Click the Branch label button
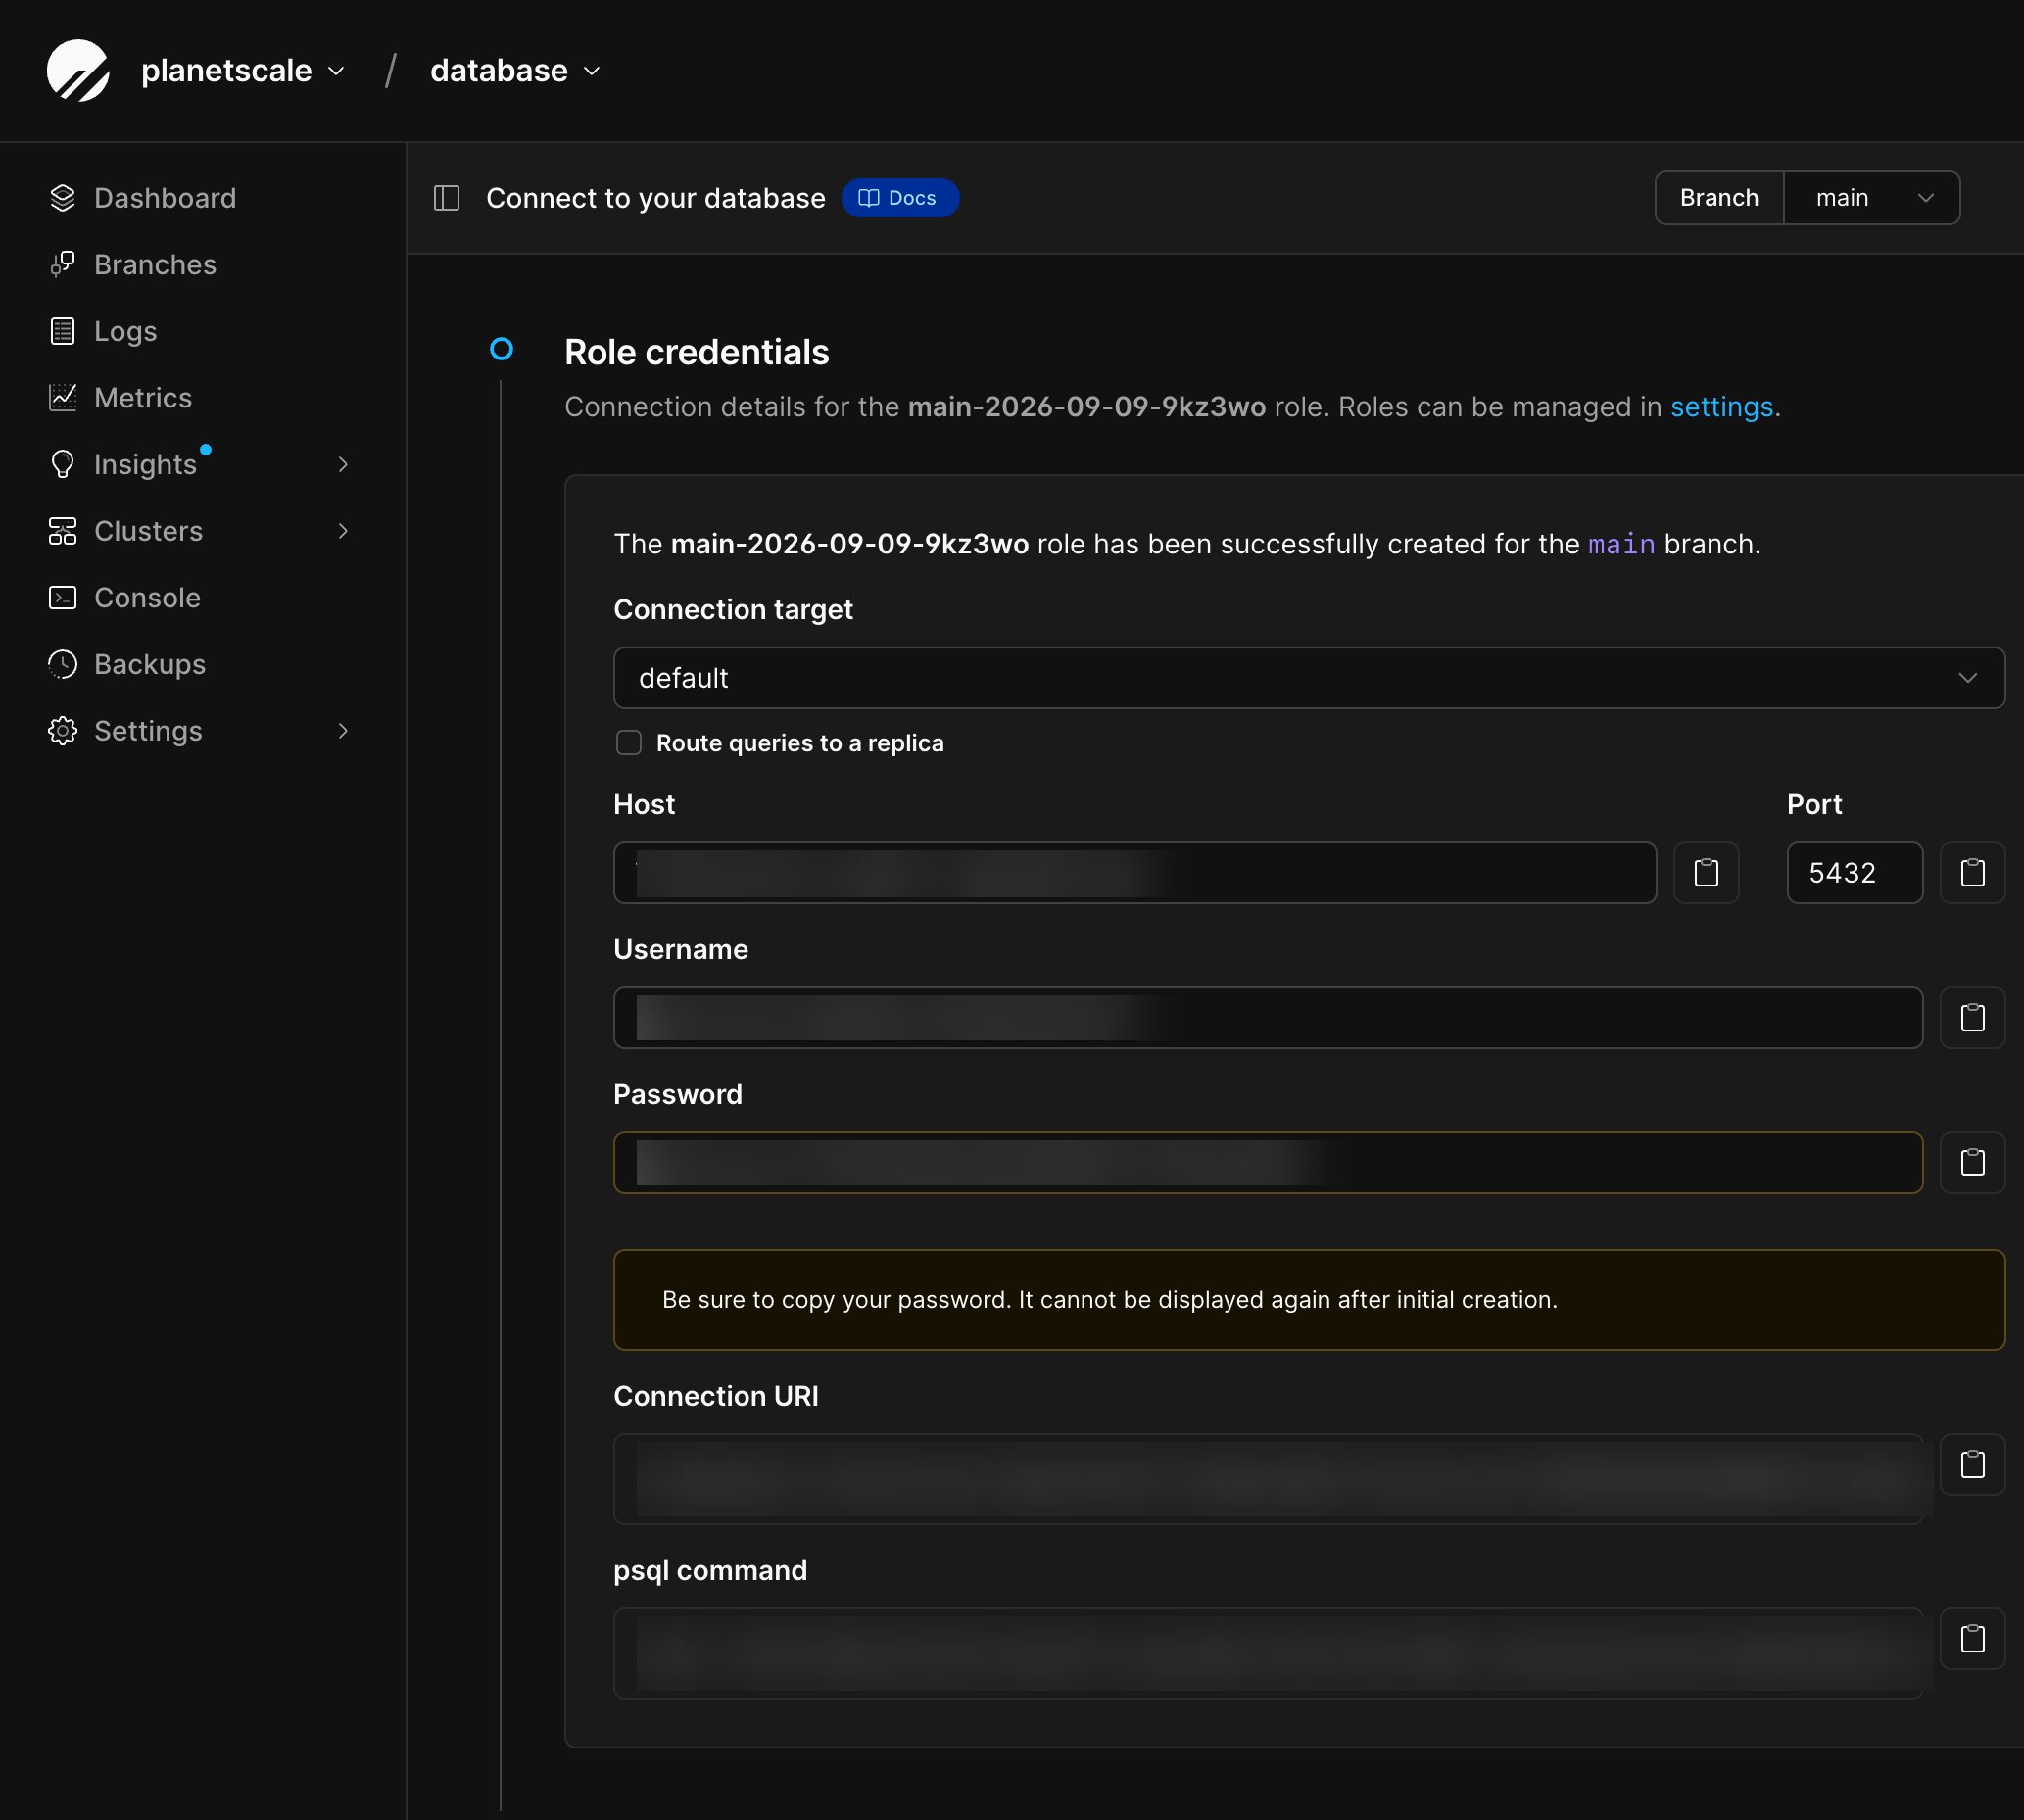 tap(1719, 198)
